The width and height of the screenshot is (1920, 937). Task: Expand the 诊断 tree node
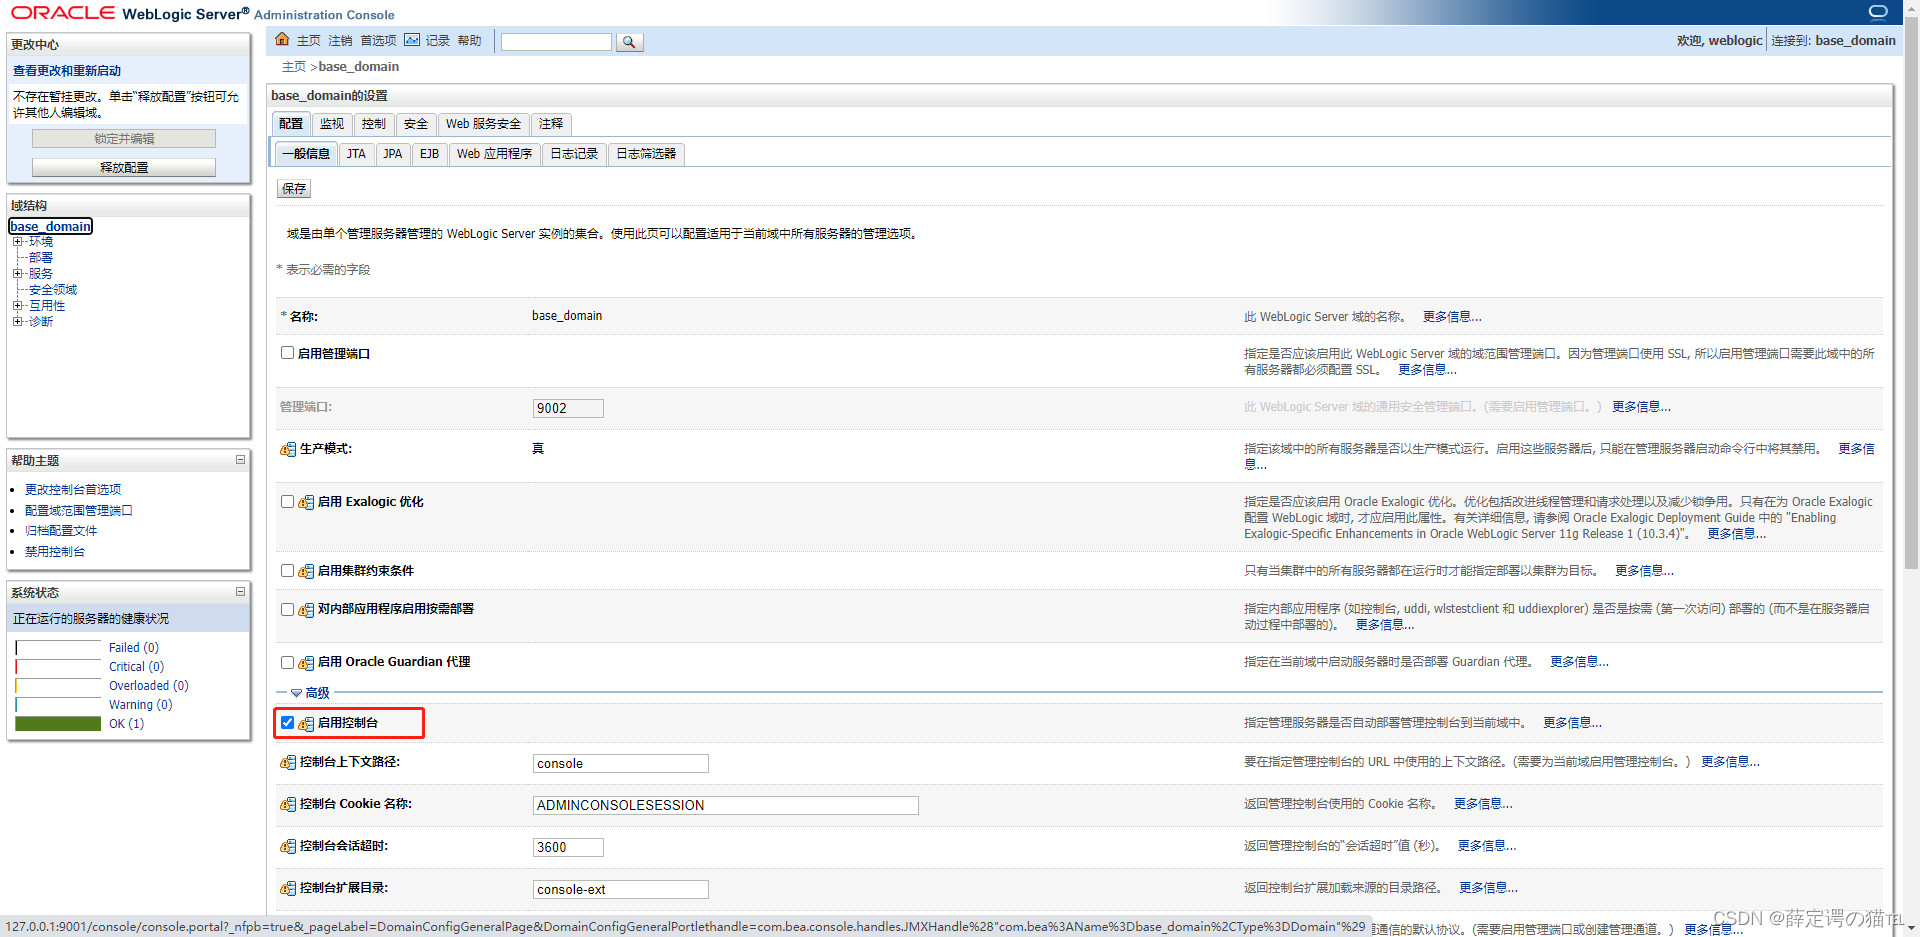[x=17, y=322]
